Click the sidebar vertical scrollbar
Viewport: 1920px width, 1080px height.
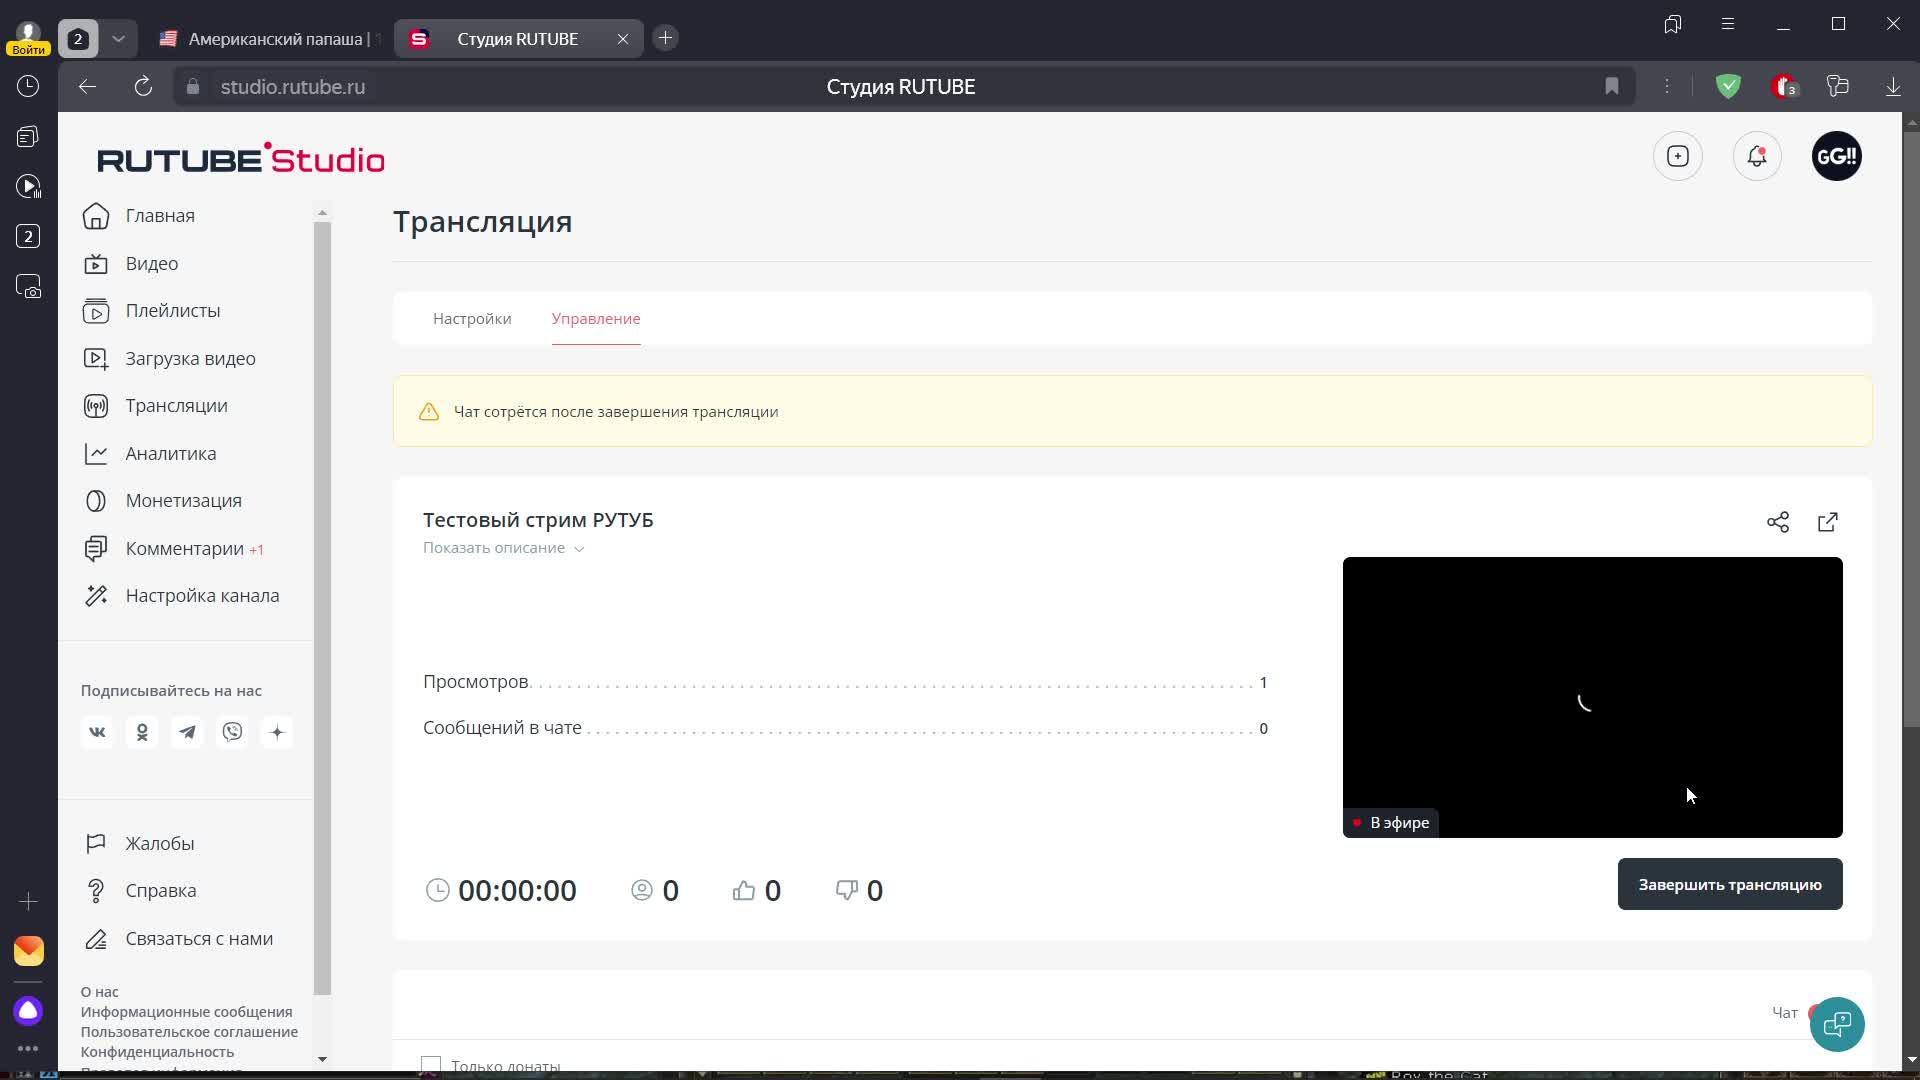[x=322, y=608]
